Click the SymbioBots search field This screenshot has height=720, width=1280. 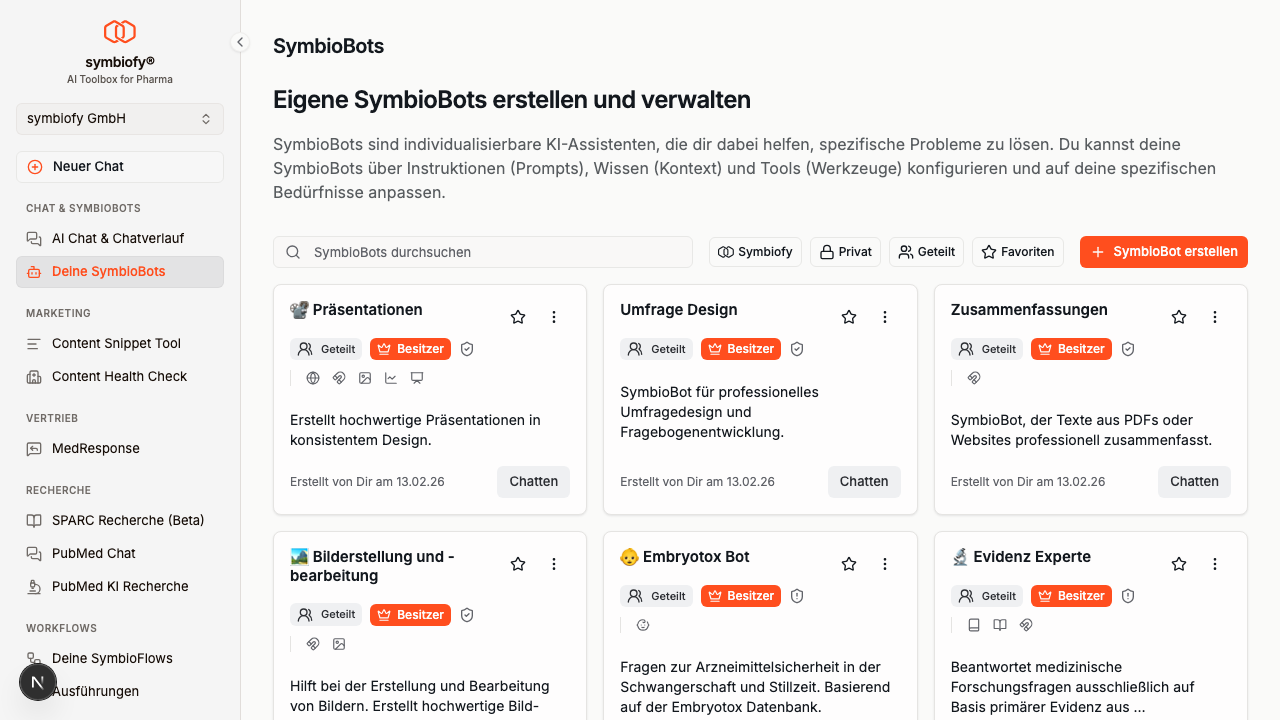(x=483, y=252)
